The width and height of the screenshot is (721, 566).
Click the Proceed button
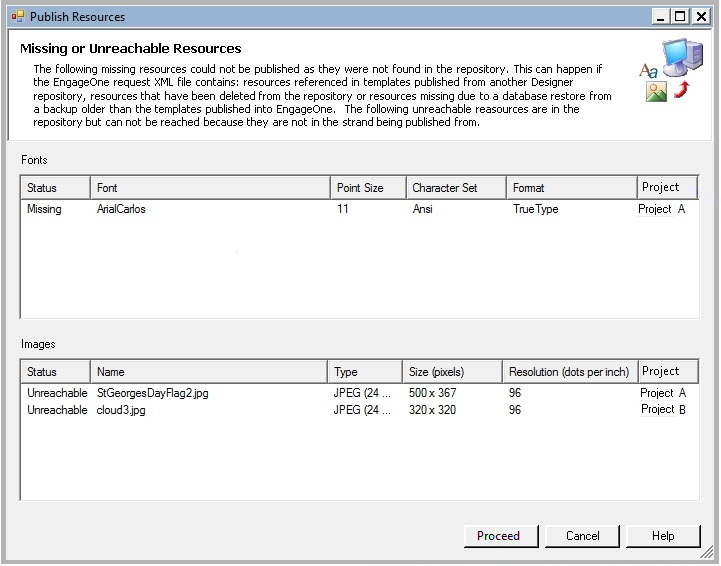click(x=500, y=536)
